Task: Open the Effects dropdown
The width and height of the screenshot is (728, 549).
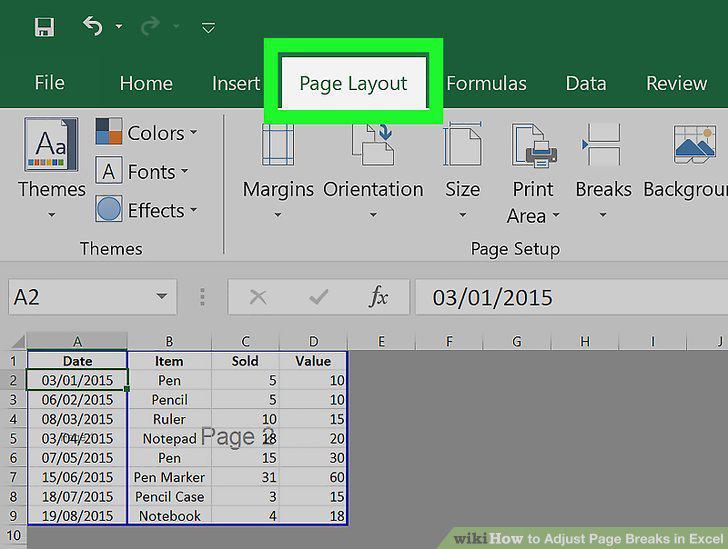Action: click(162, 211)
